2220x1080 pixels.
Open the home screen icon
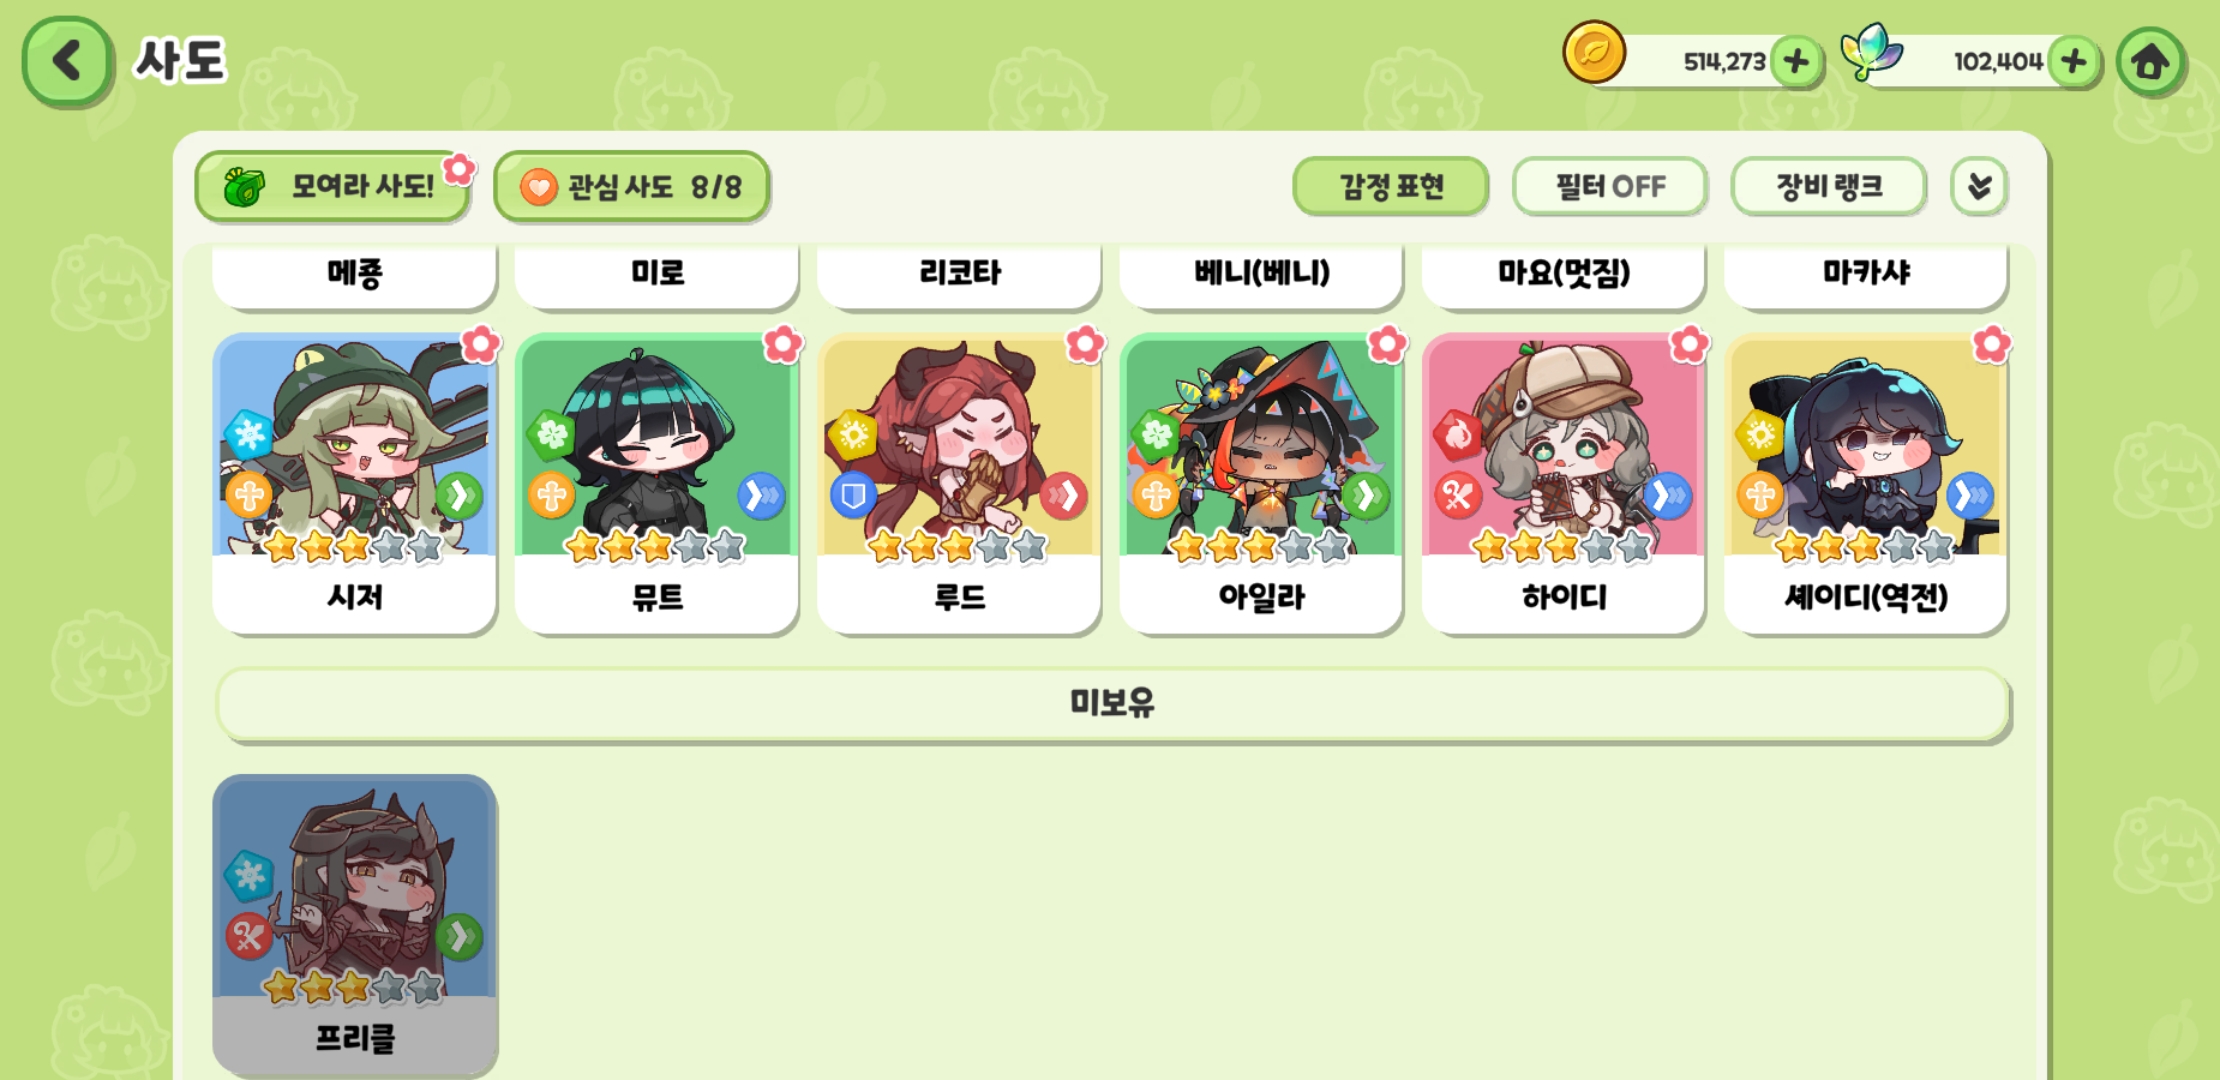point(2150,62)
